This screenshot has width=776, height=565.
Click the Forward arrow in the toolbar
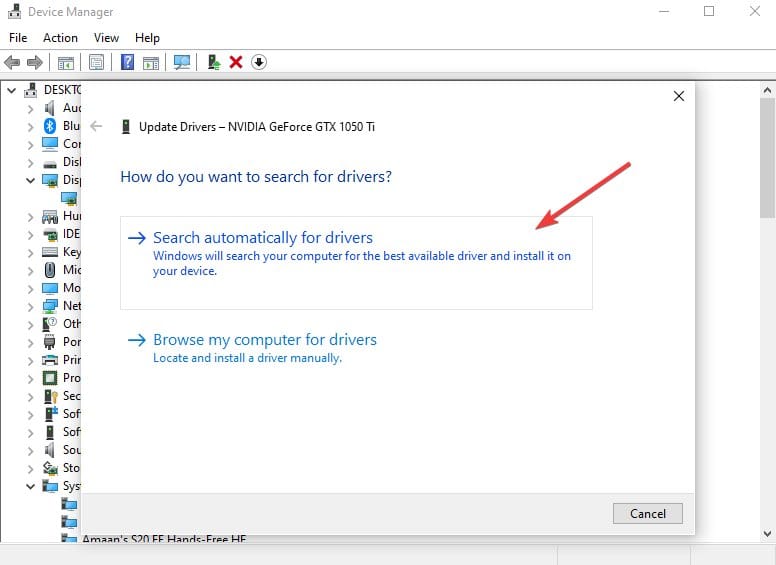[x=35, y=62]
